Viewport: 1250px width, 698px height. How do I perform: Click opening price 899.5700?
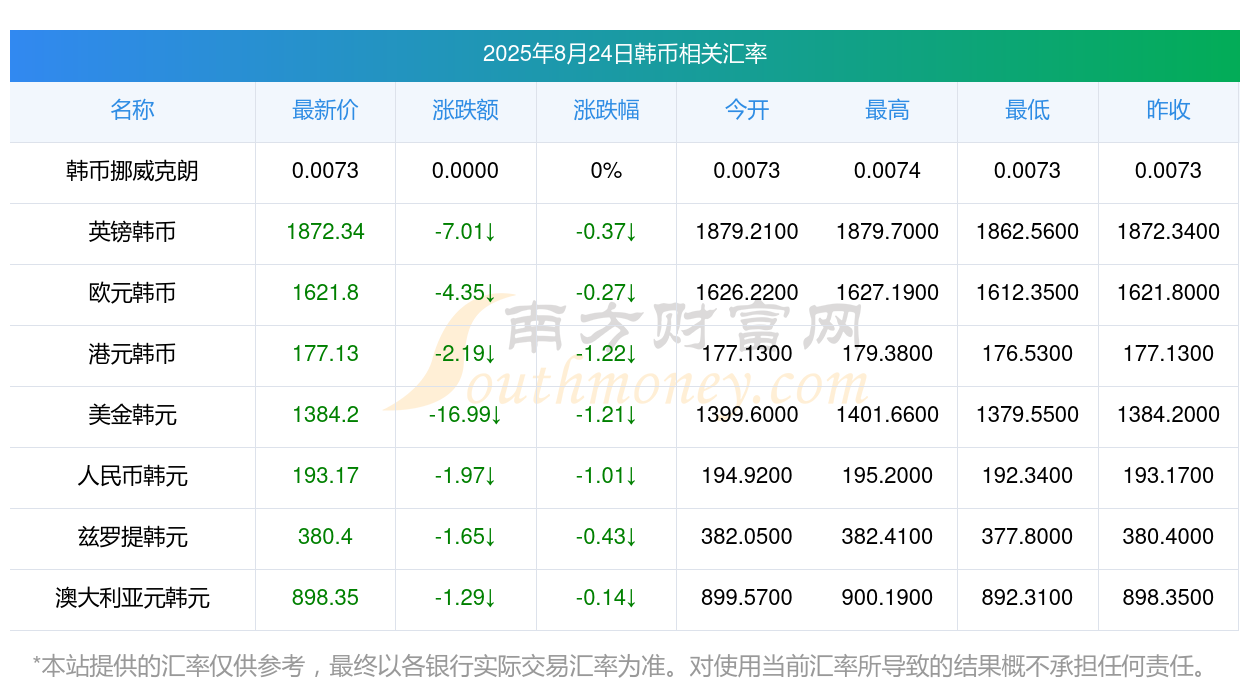[747, 598]
